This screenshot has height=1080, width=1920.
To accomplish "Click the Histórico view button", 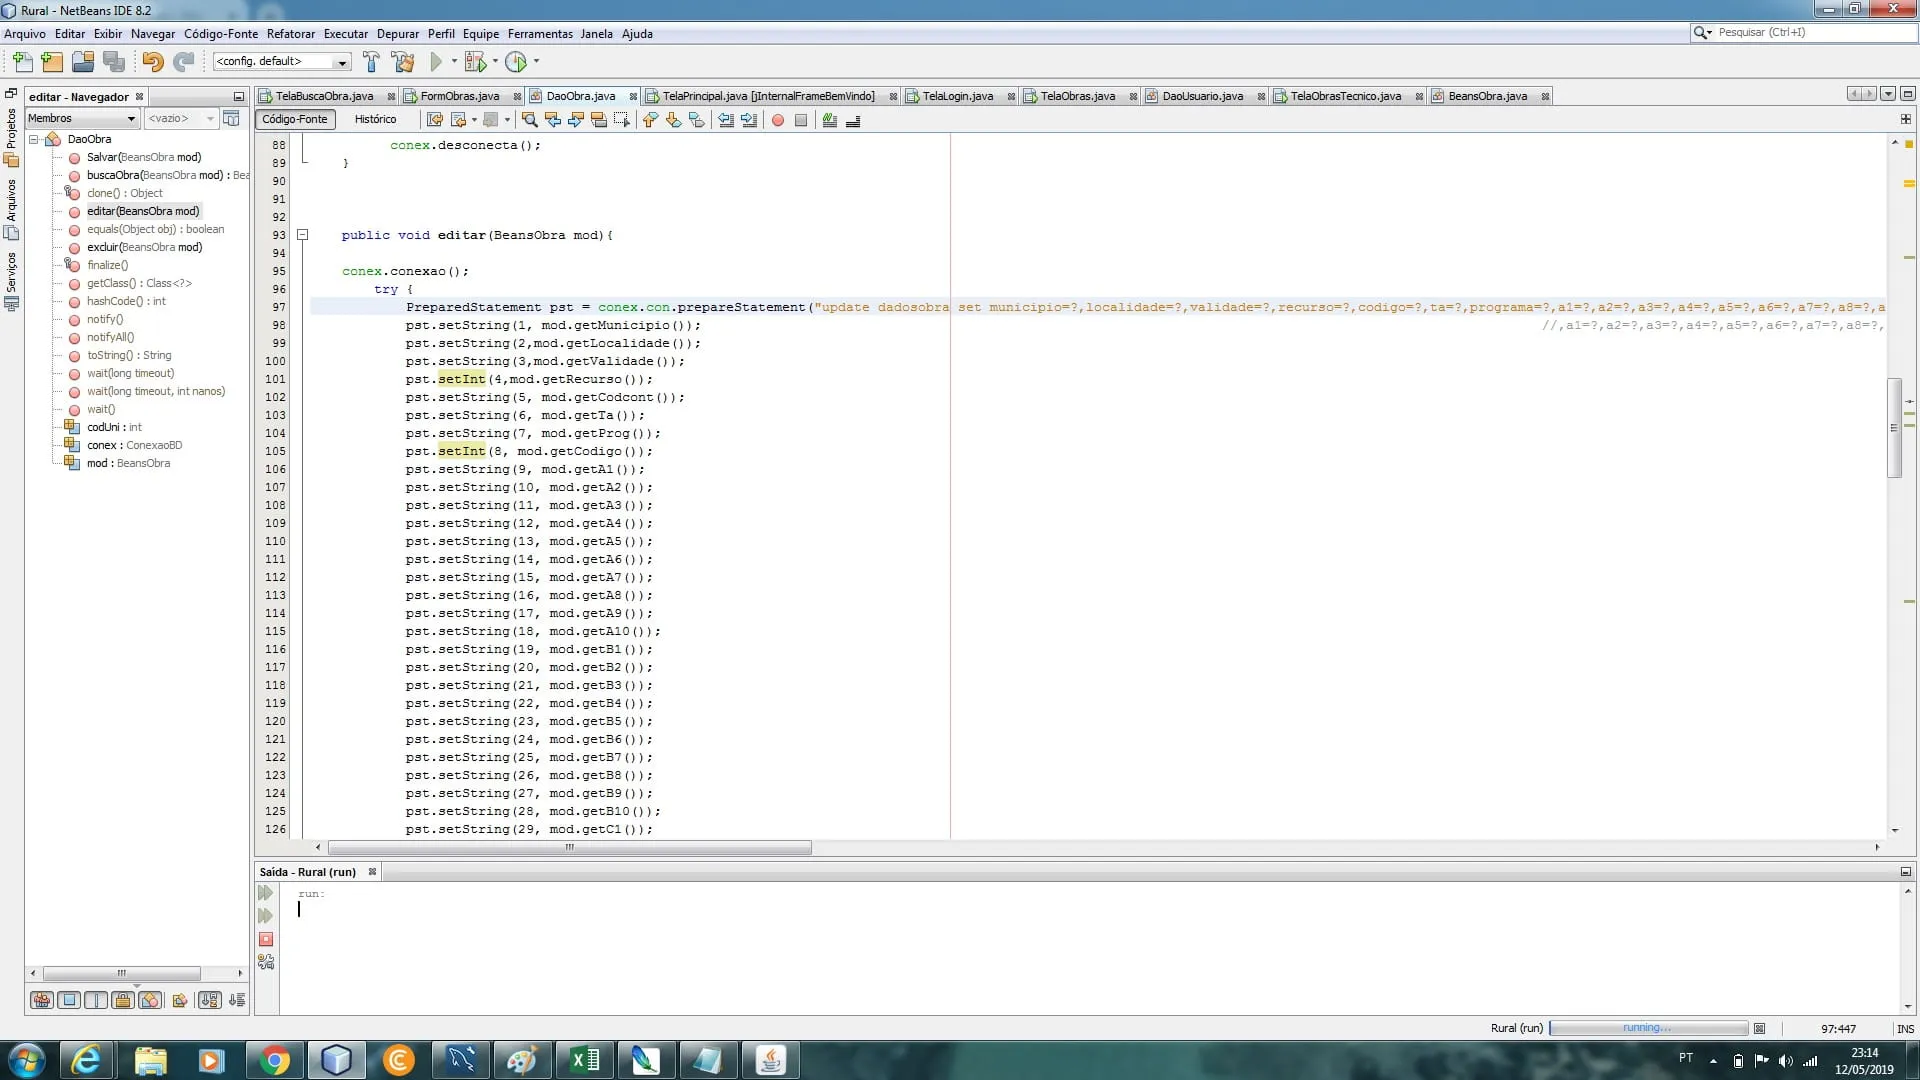I will tap(375, 119).
